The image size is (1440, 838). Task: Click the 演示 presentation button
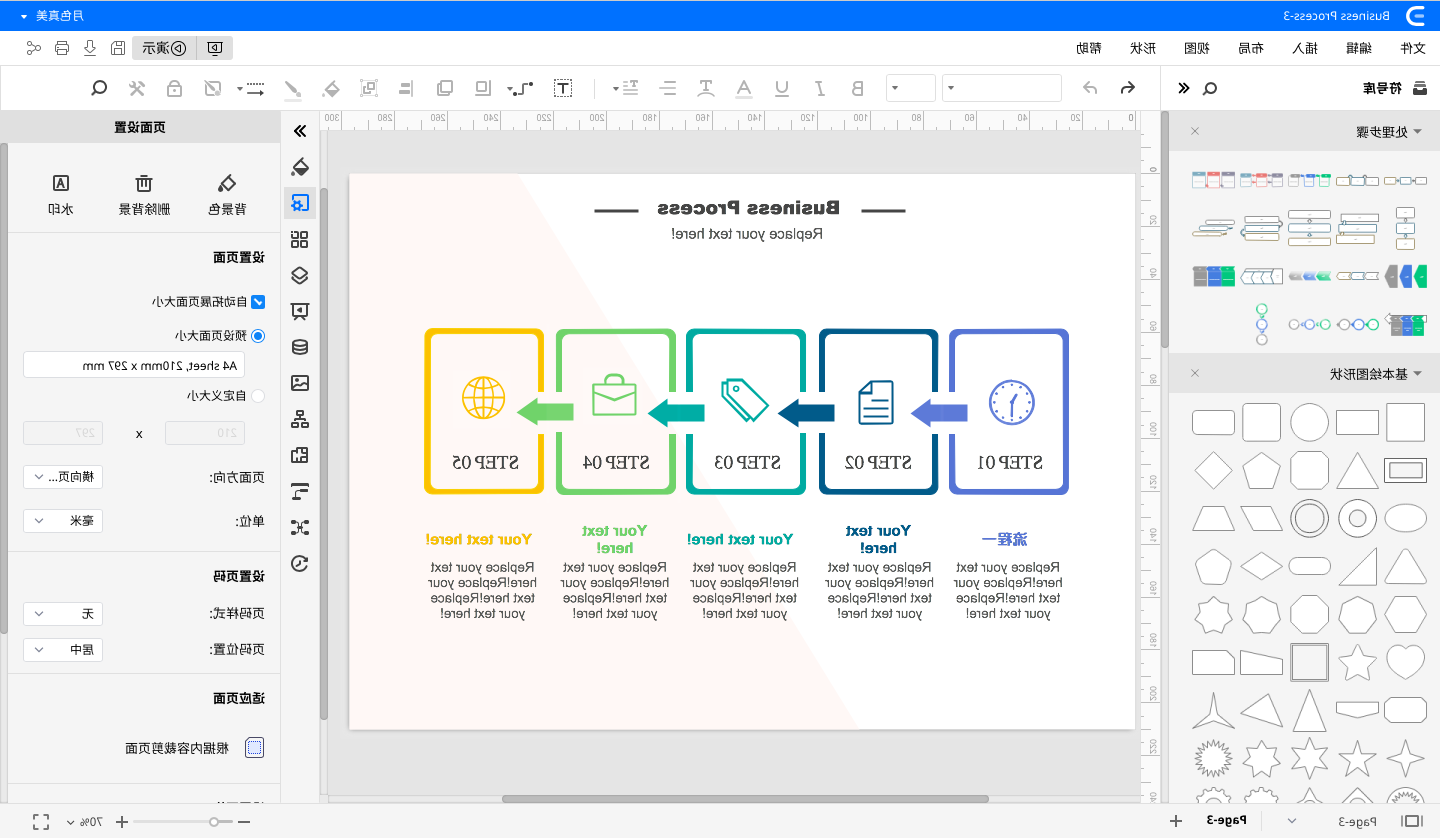pyautogui.click(x=163, y=48)
